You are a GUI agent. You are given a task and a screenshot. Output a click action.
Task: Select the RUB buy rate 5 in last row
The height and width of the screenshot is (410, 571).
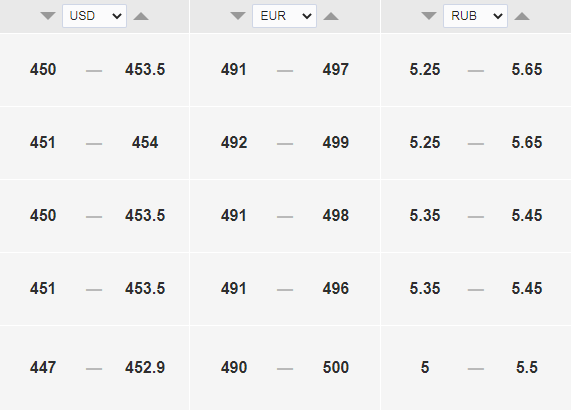point(425,367)
